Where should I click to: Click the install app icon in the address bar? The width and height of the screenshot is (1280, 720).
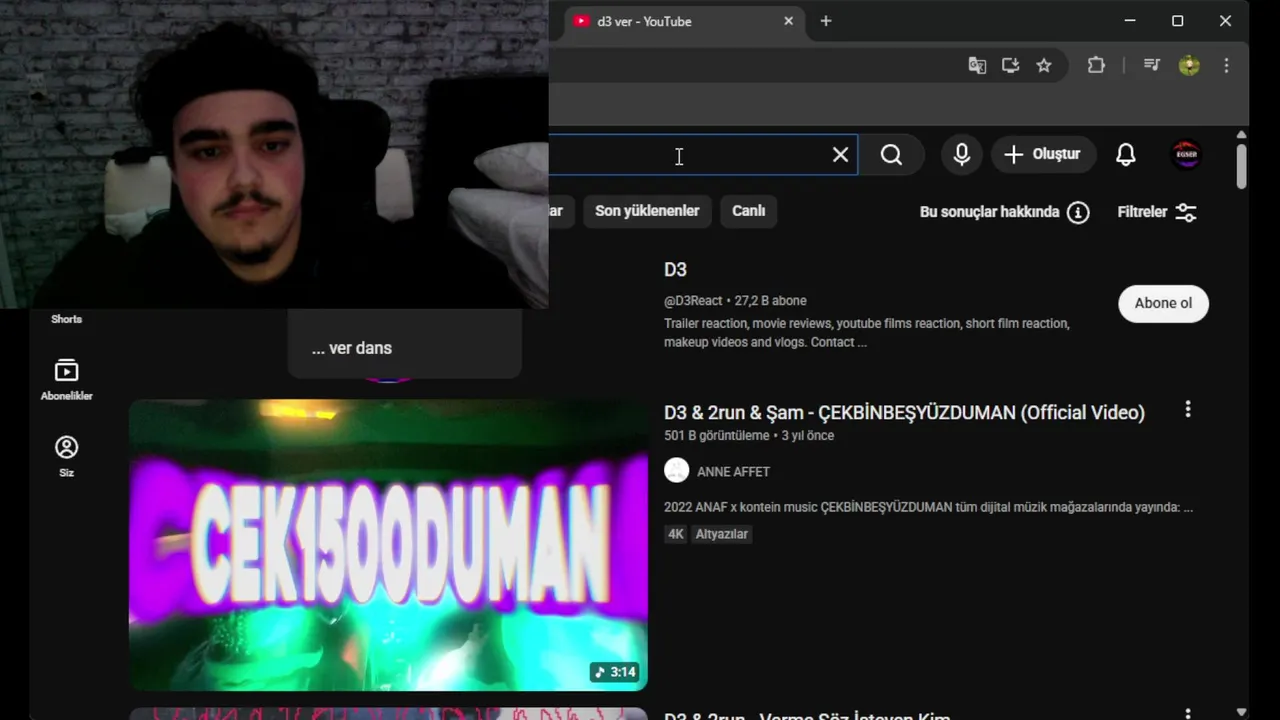[1011, 65]
